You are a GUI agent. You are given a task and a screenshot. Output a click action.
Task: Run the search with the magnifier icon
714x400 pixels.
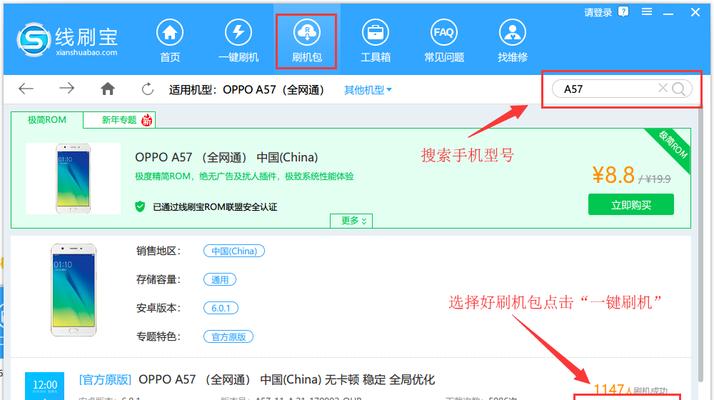point(678,88)
